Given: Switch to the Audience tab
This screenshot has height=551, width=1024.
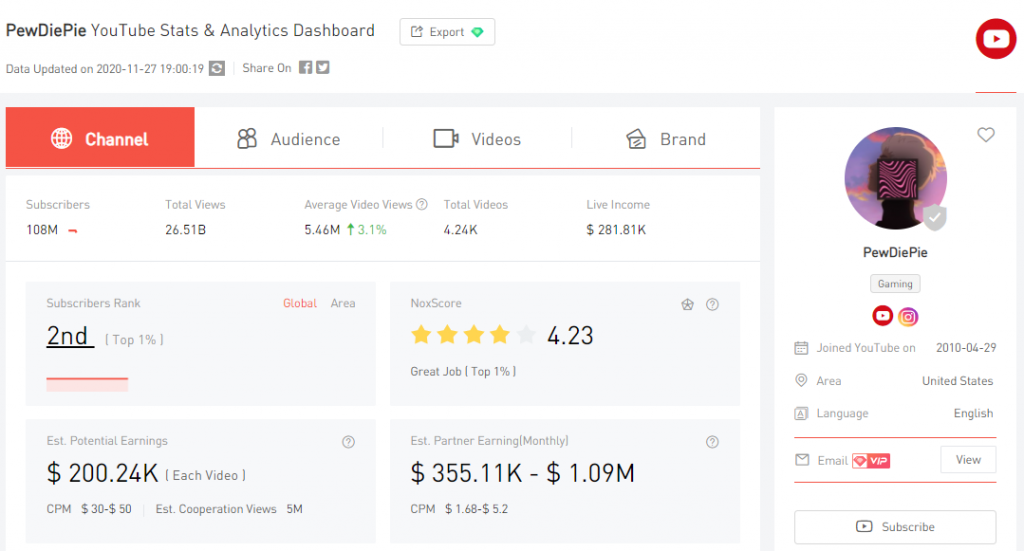Looking at the screenshot, I should tap(288, 138).
